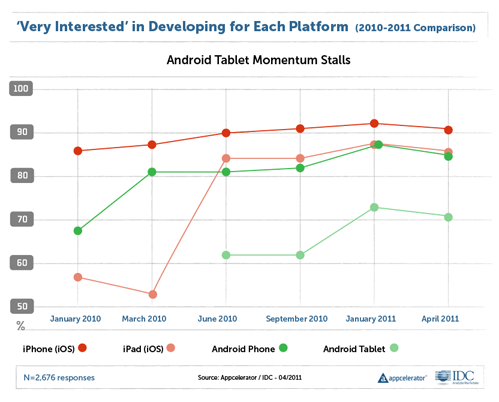Click the Android Tablet point at September 2010

point(300,255)
